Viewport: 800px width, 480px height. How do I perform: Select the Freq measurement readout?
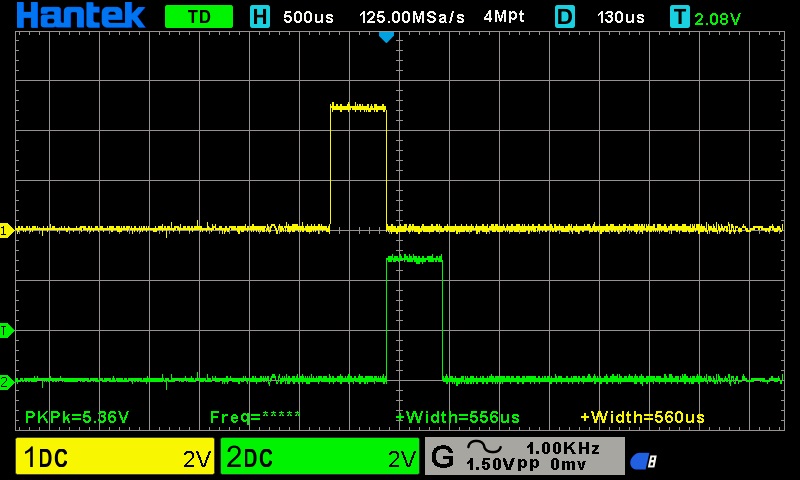pyautogui.click(x=255, y=416)
